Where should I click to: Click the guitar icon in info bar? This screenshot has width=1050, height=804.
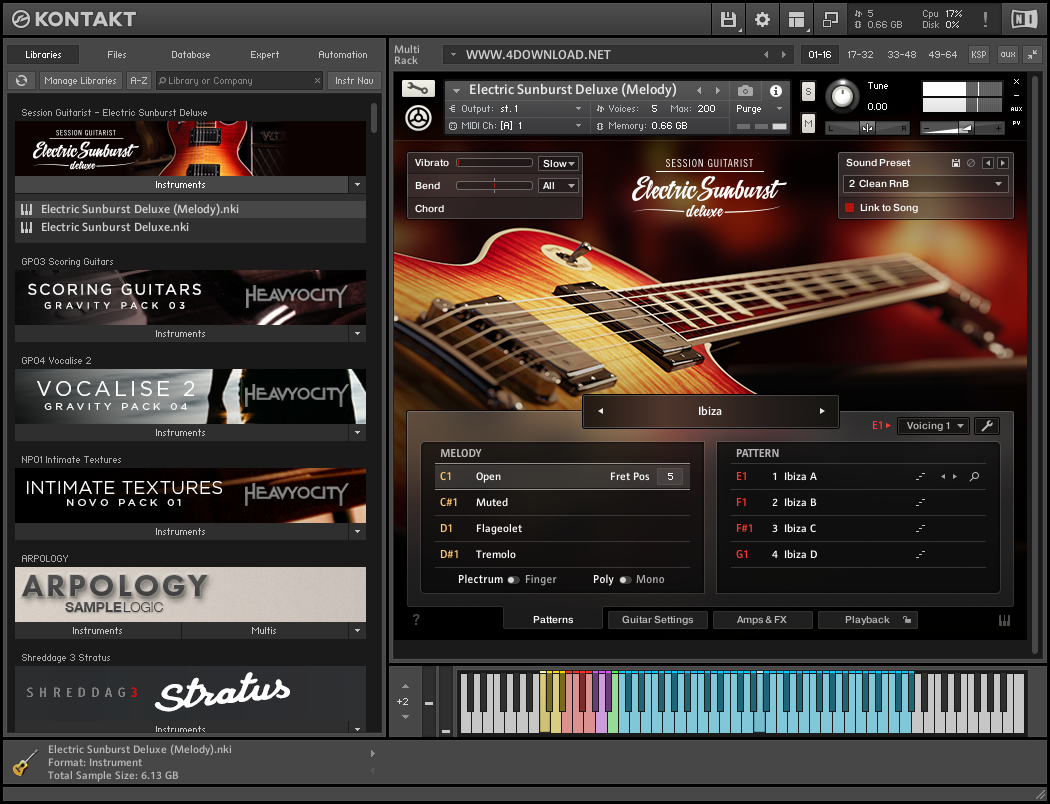(25, 762)
